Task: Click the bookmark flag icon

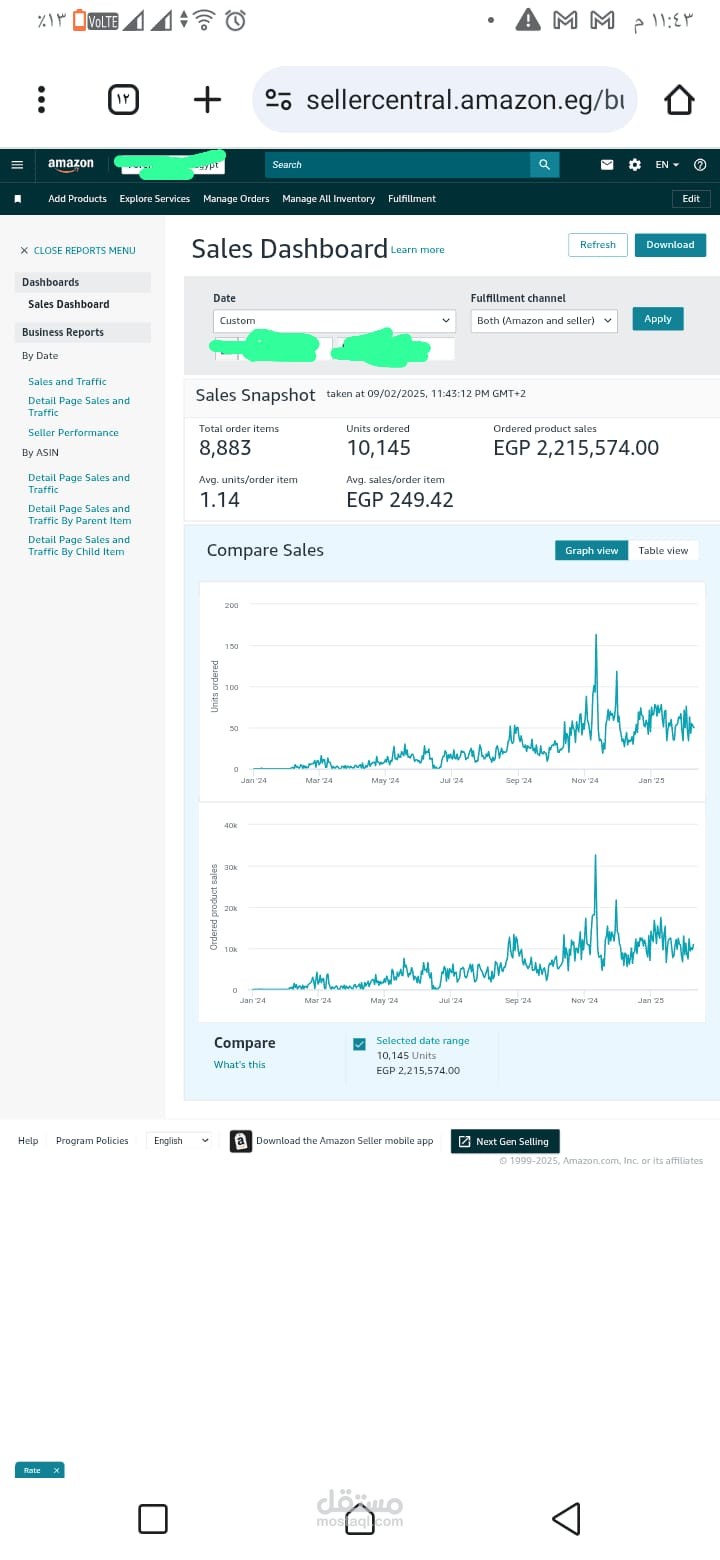Action: (x=18, y=199)
